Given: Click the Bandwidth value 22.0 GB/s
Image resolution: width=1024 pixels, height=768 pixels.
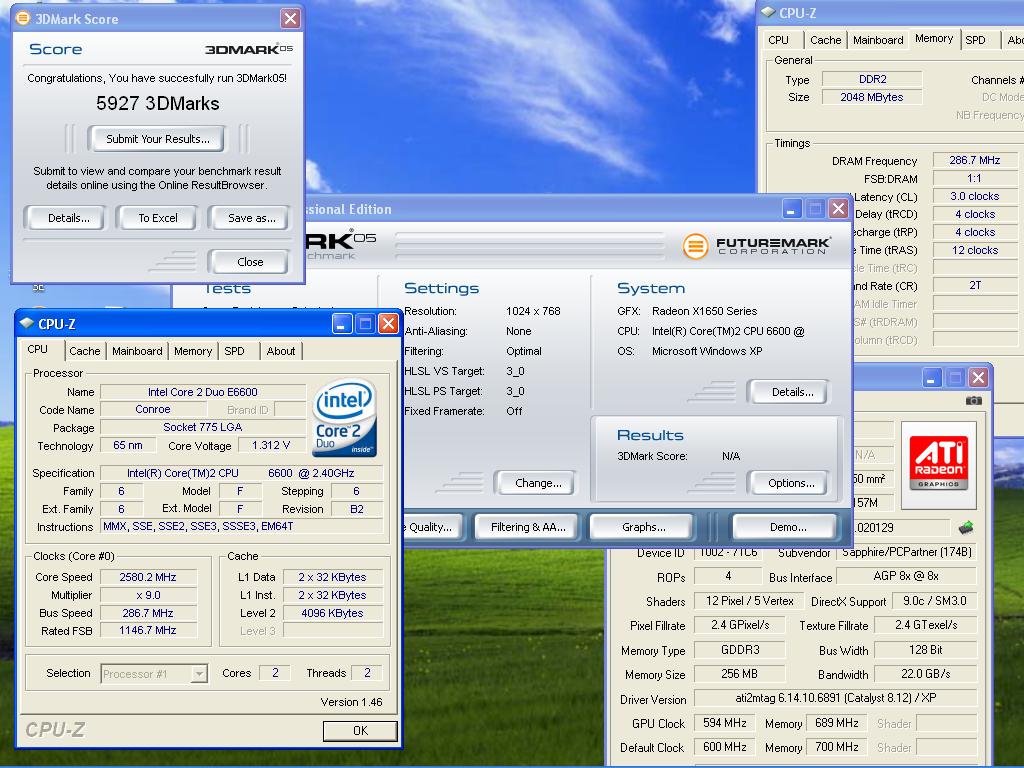Looking at the screenshot, I should click(925, 673).
